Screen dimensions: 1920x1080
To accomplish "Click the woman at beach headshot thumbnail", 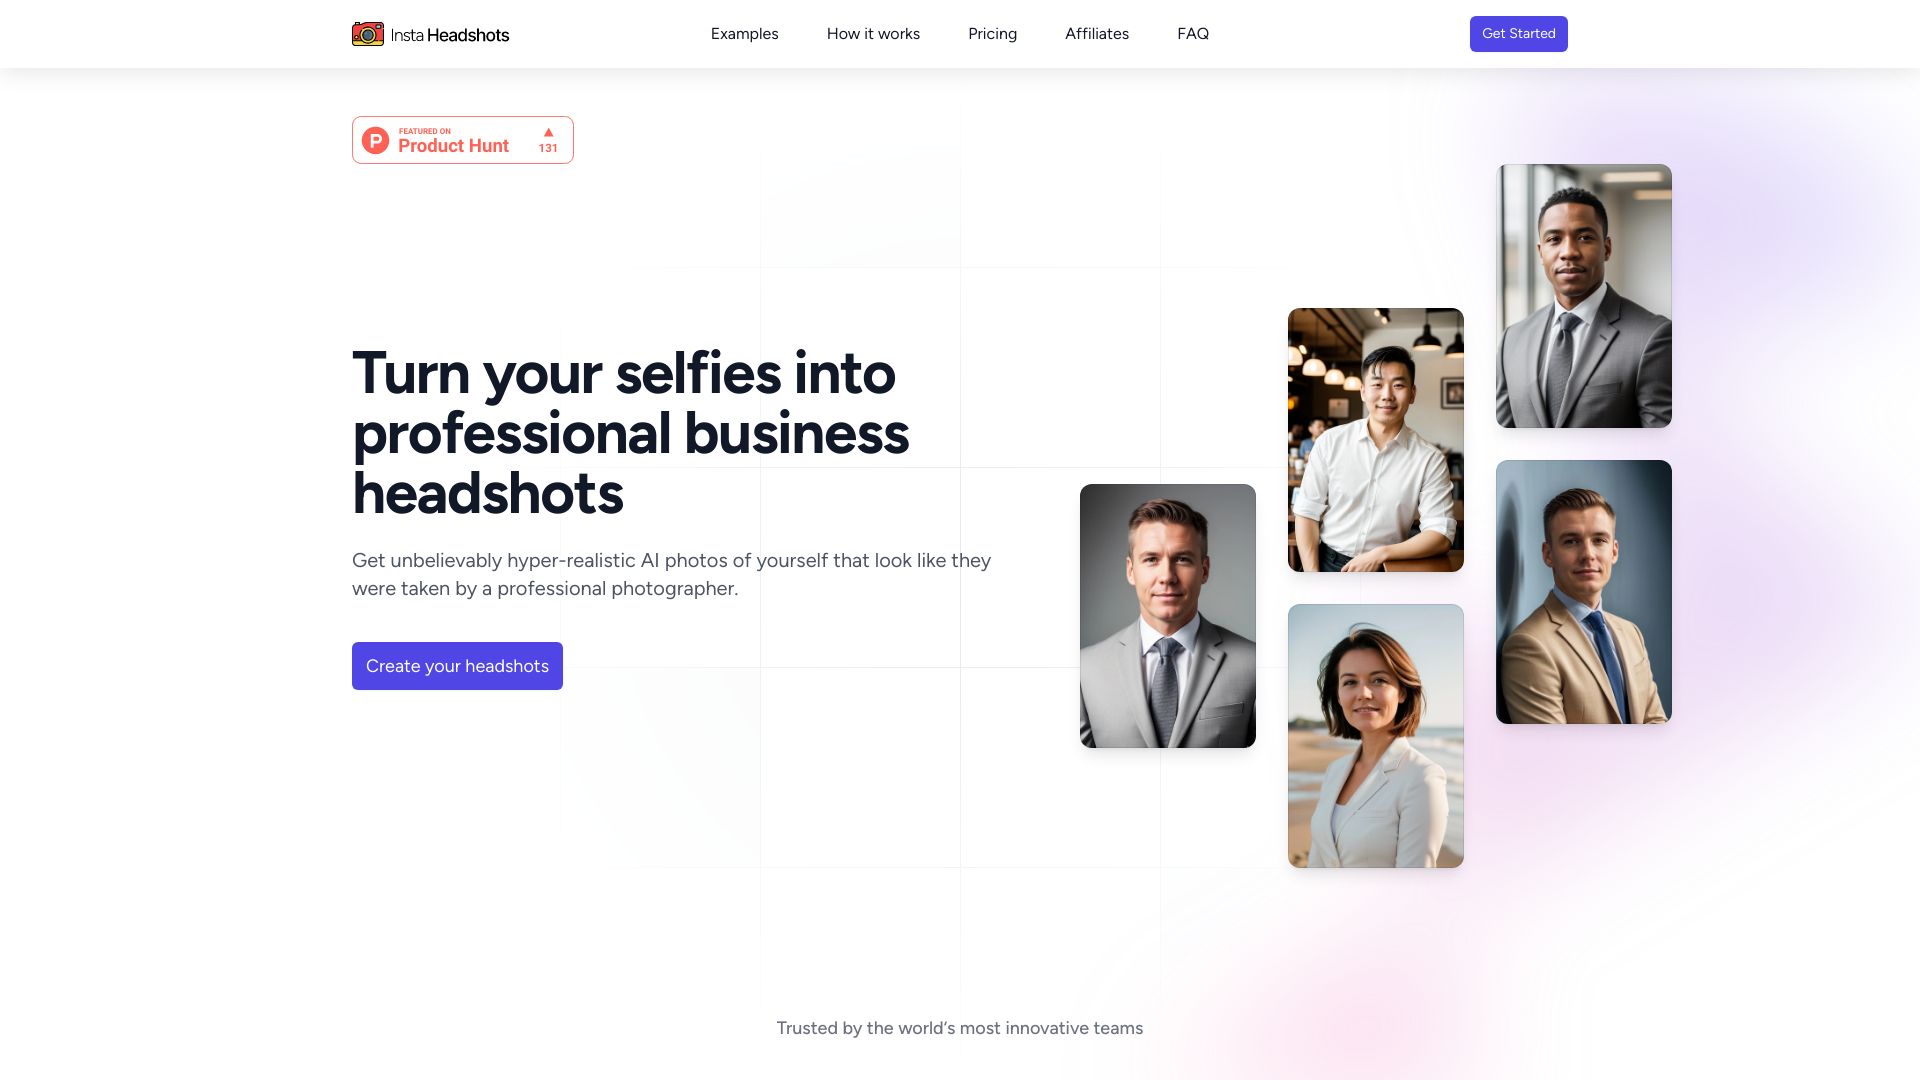I will (1375, 736).
